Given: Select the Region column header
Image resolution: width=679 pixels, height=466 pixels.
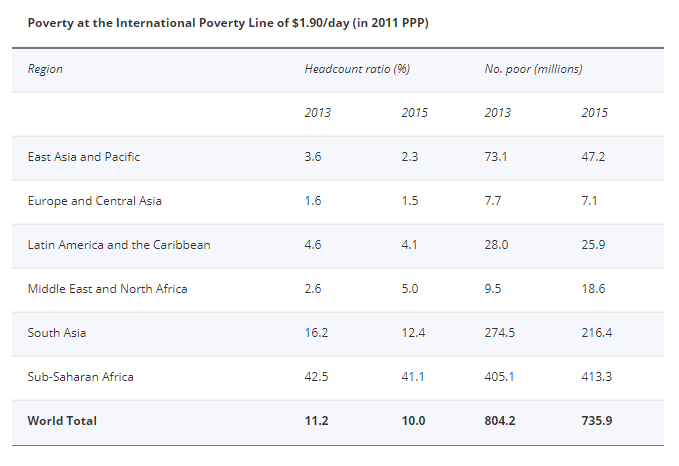Looking at the screenshot, I should click(45, 69).
